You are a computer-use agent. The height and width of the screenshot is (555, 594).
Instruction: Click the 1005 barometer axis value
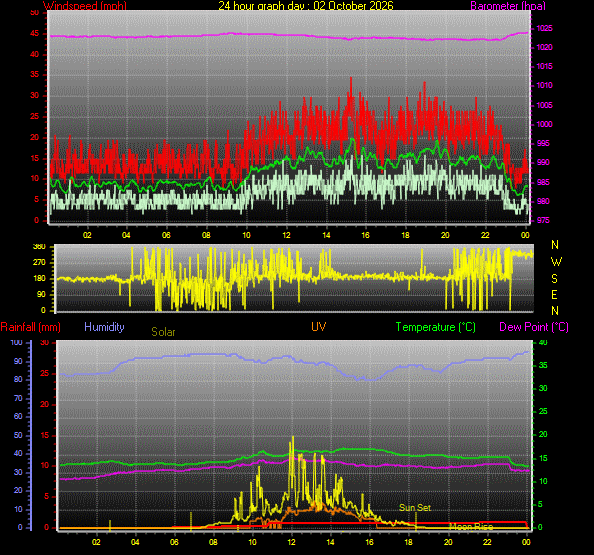pyautogui.click(x=544, y=105)
